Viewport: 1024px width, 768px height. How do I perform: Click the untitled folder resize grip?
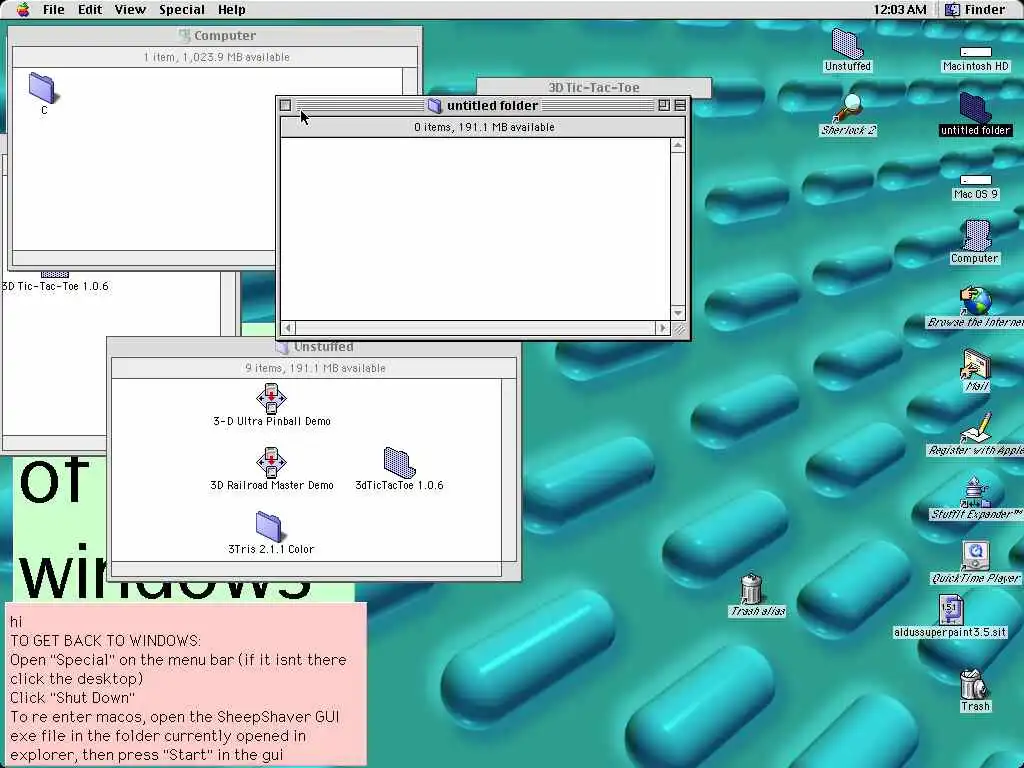pyautogui.click(x=679, y=328)
